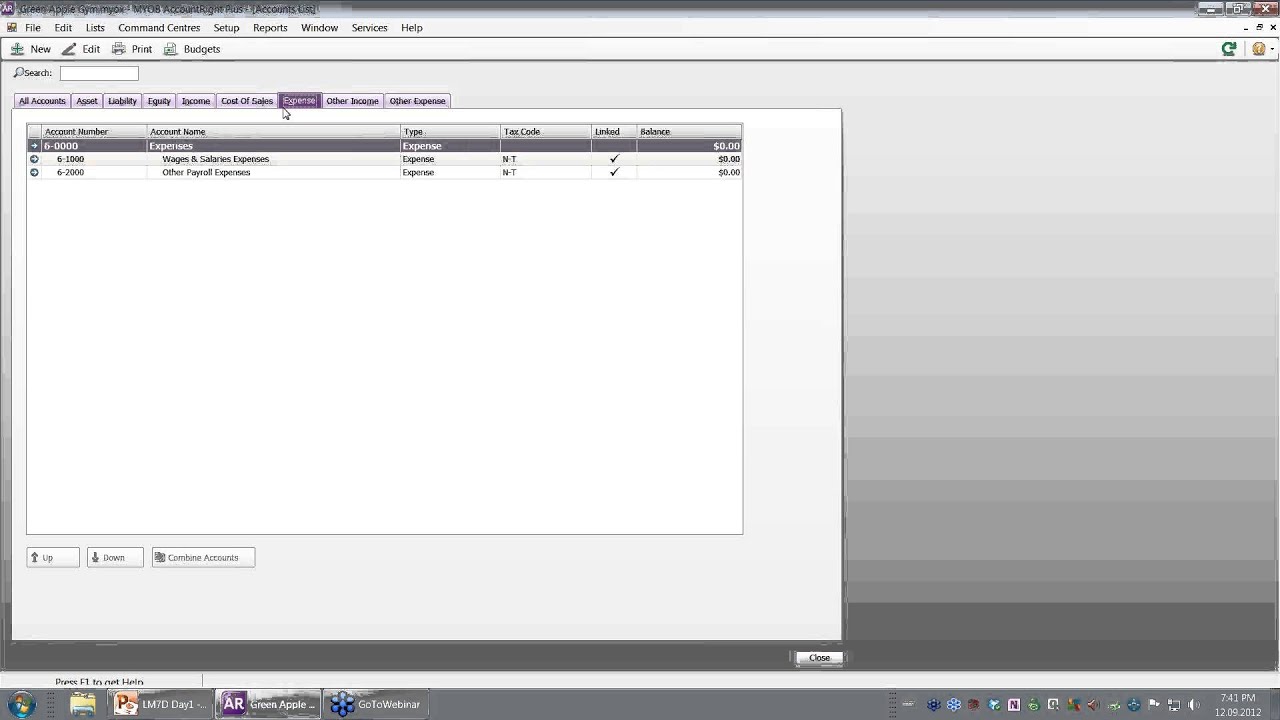Viewport: 1280px width, 720px height.
Task: Switch to GoToWebinar taskbar item
Action: coord(376,704)
